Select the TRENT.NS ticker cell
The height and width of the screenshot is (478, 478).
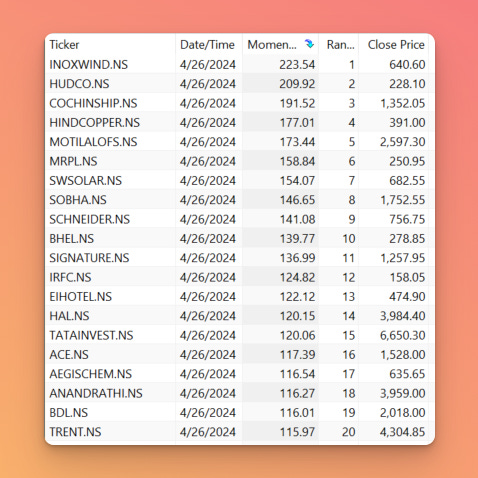click(75, 432)
